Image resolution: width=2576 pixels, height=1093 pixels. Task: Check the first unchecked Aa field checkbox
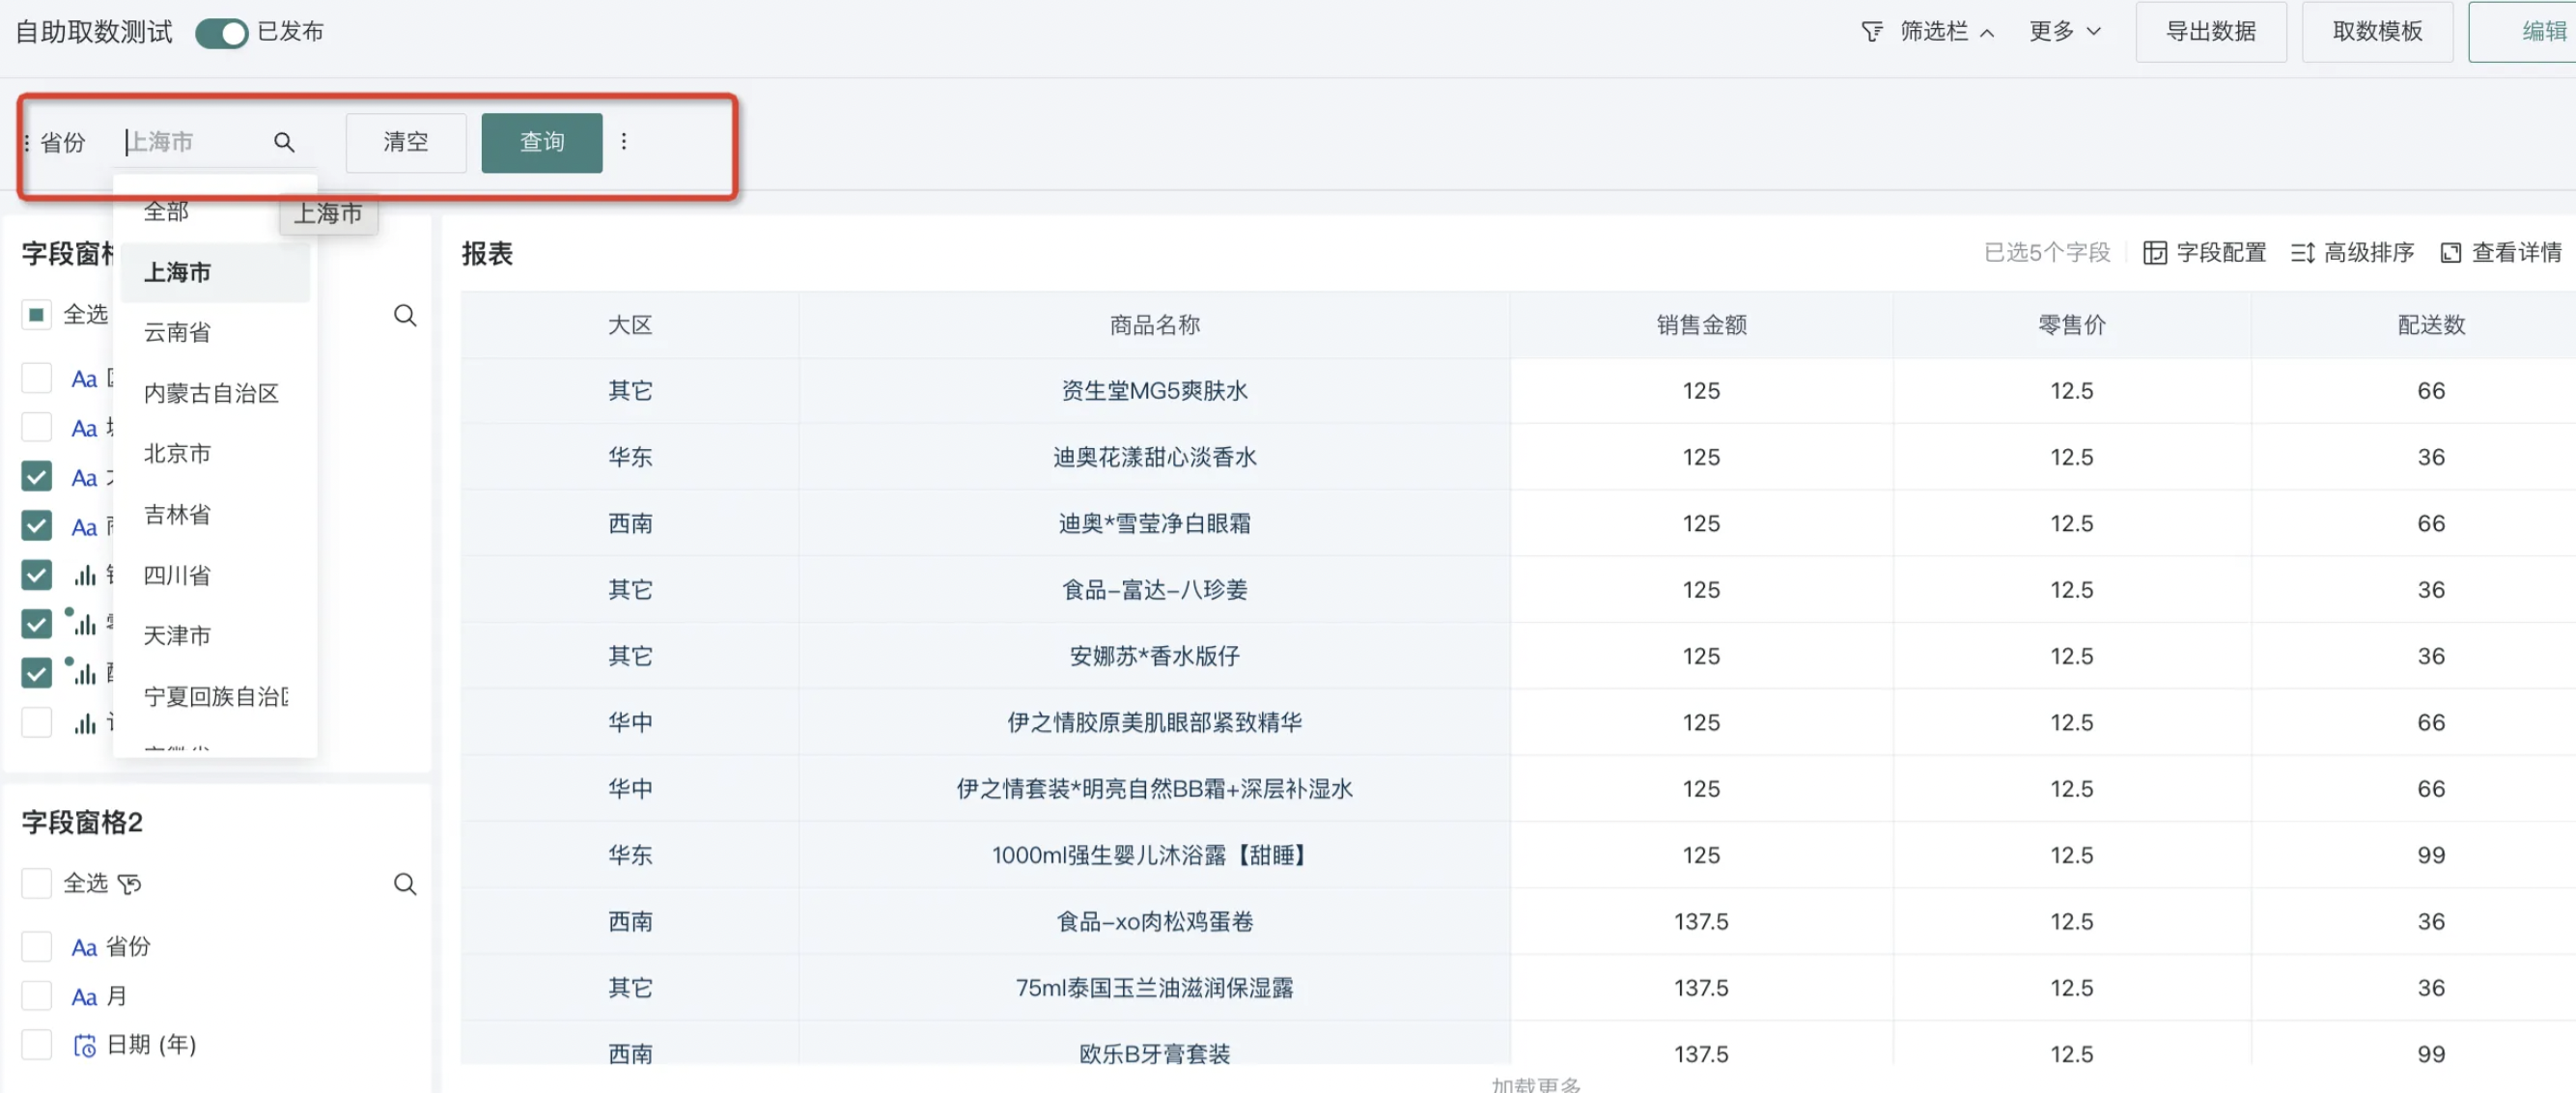[36, 378]
